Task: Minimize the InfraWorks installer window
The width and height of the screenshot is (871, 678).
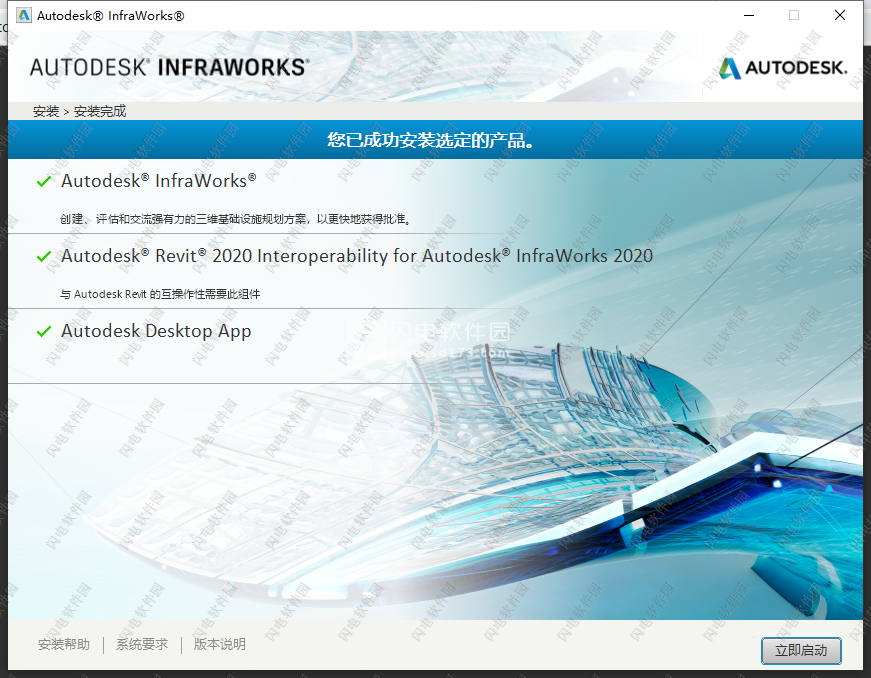Action: pos(749,15)
